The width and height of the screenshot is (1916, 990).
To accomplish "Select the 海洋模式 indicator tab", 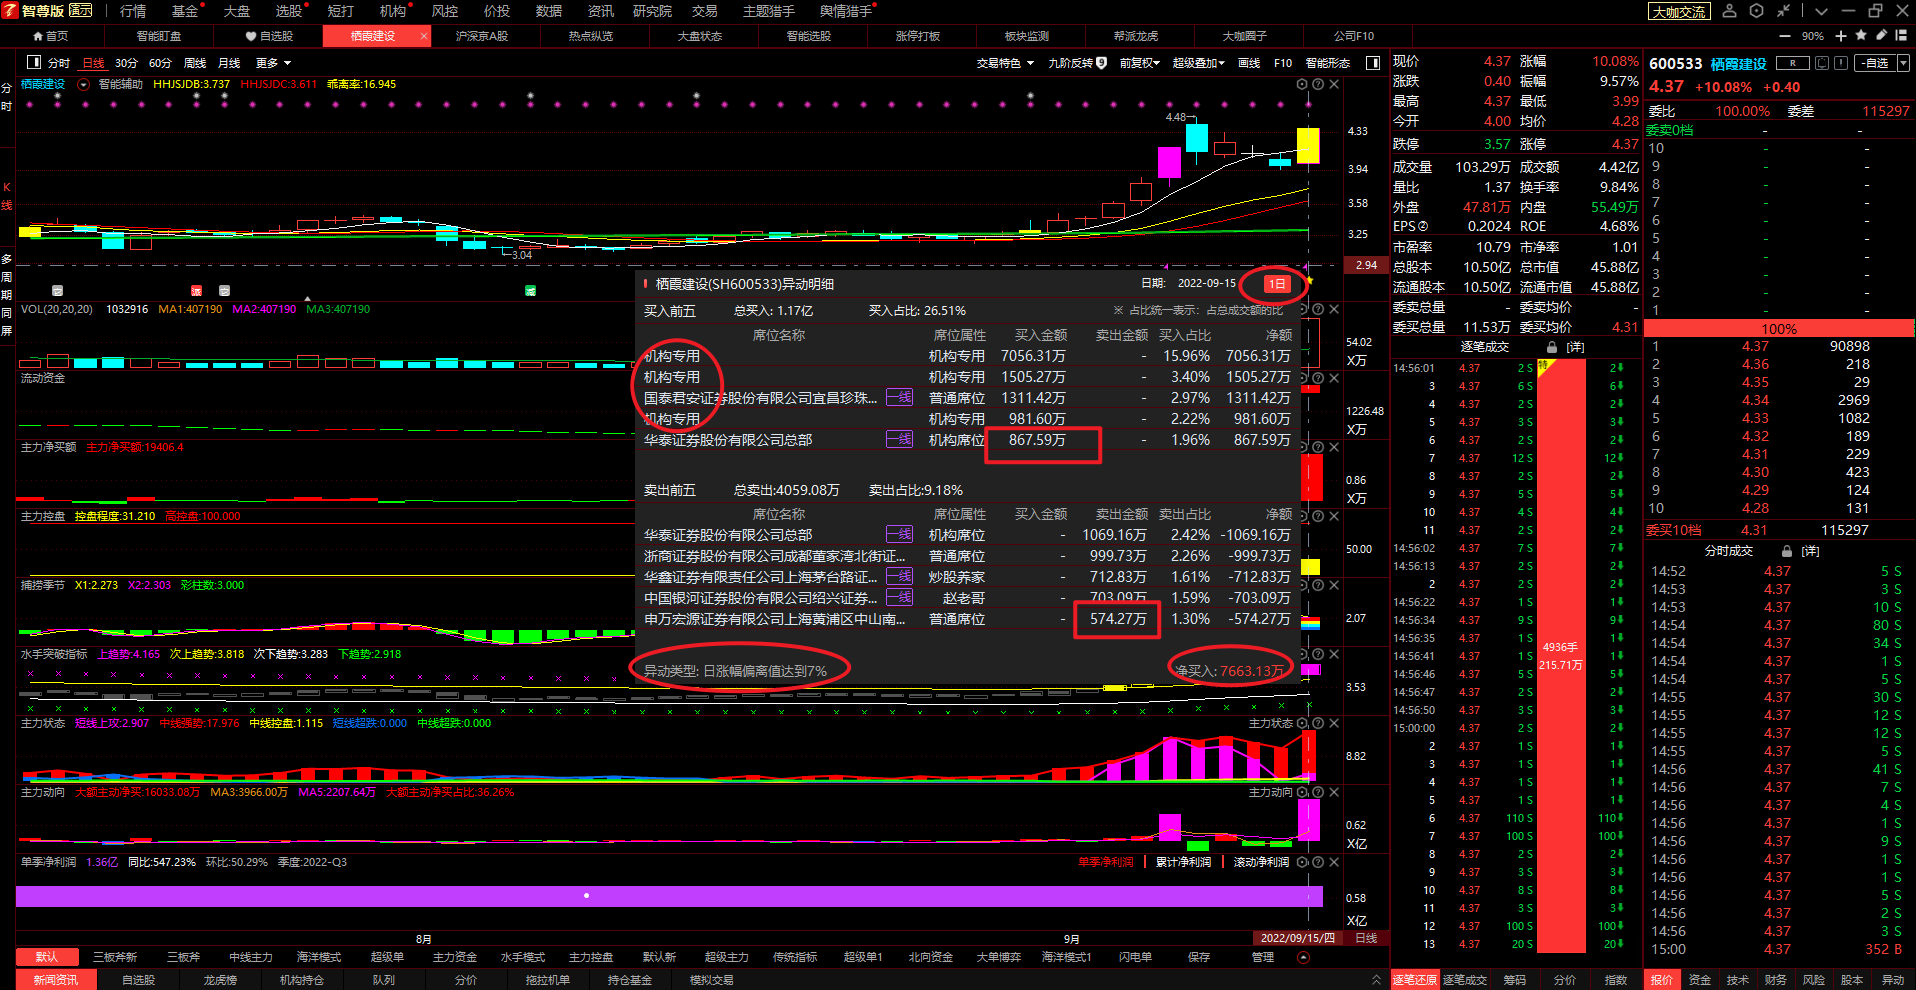I will point(319,957).
